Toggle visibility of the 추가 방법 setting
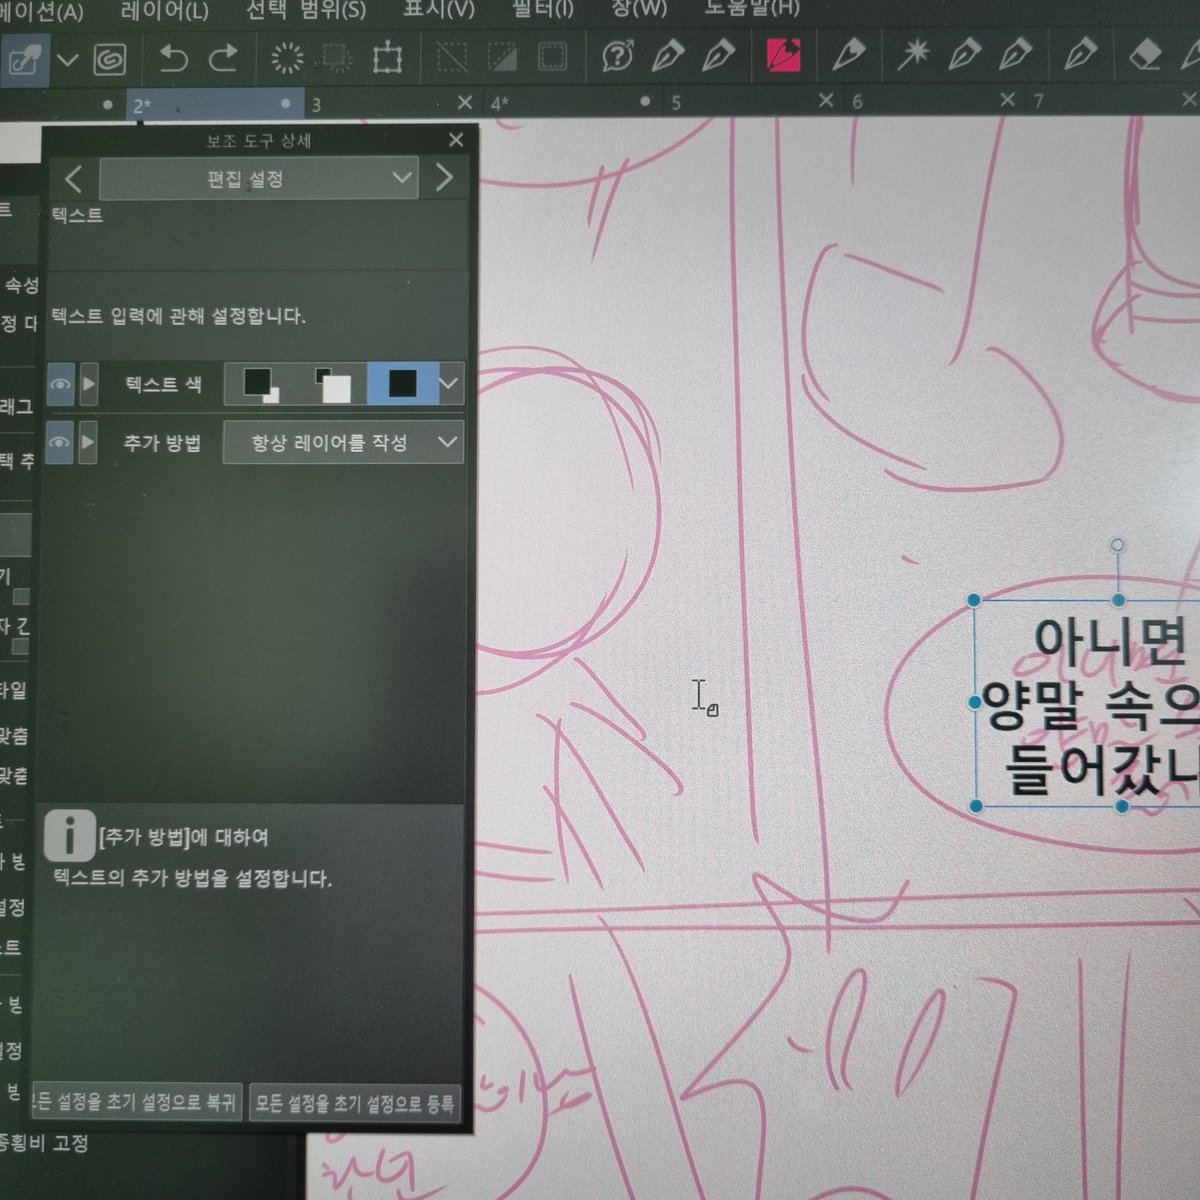 (60, 442)
